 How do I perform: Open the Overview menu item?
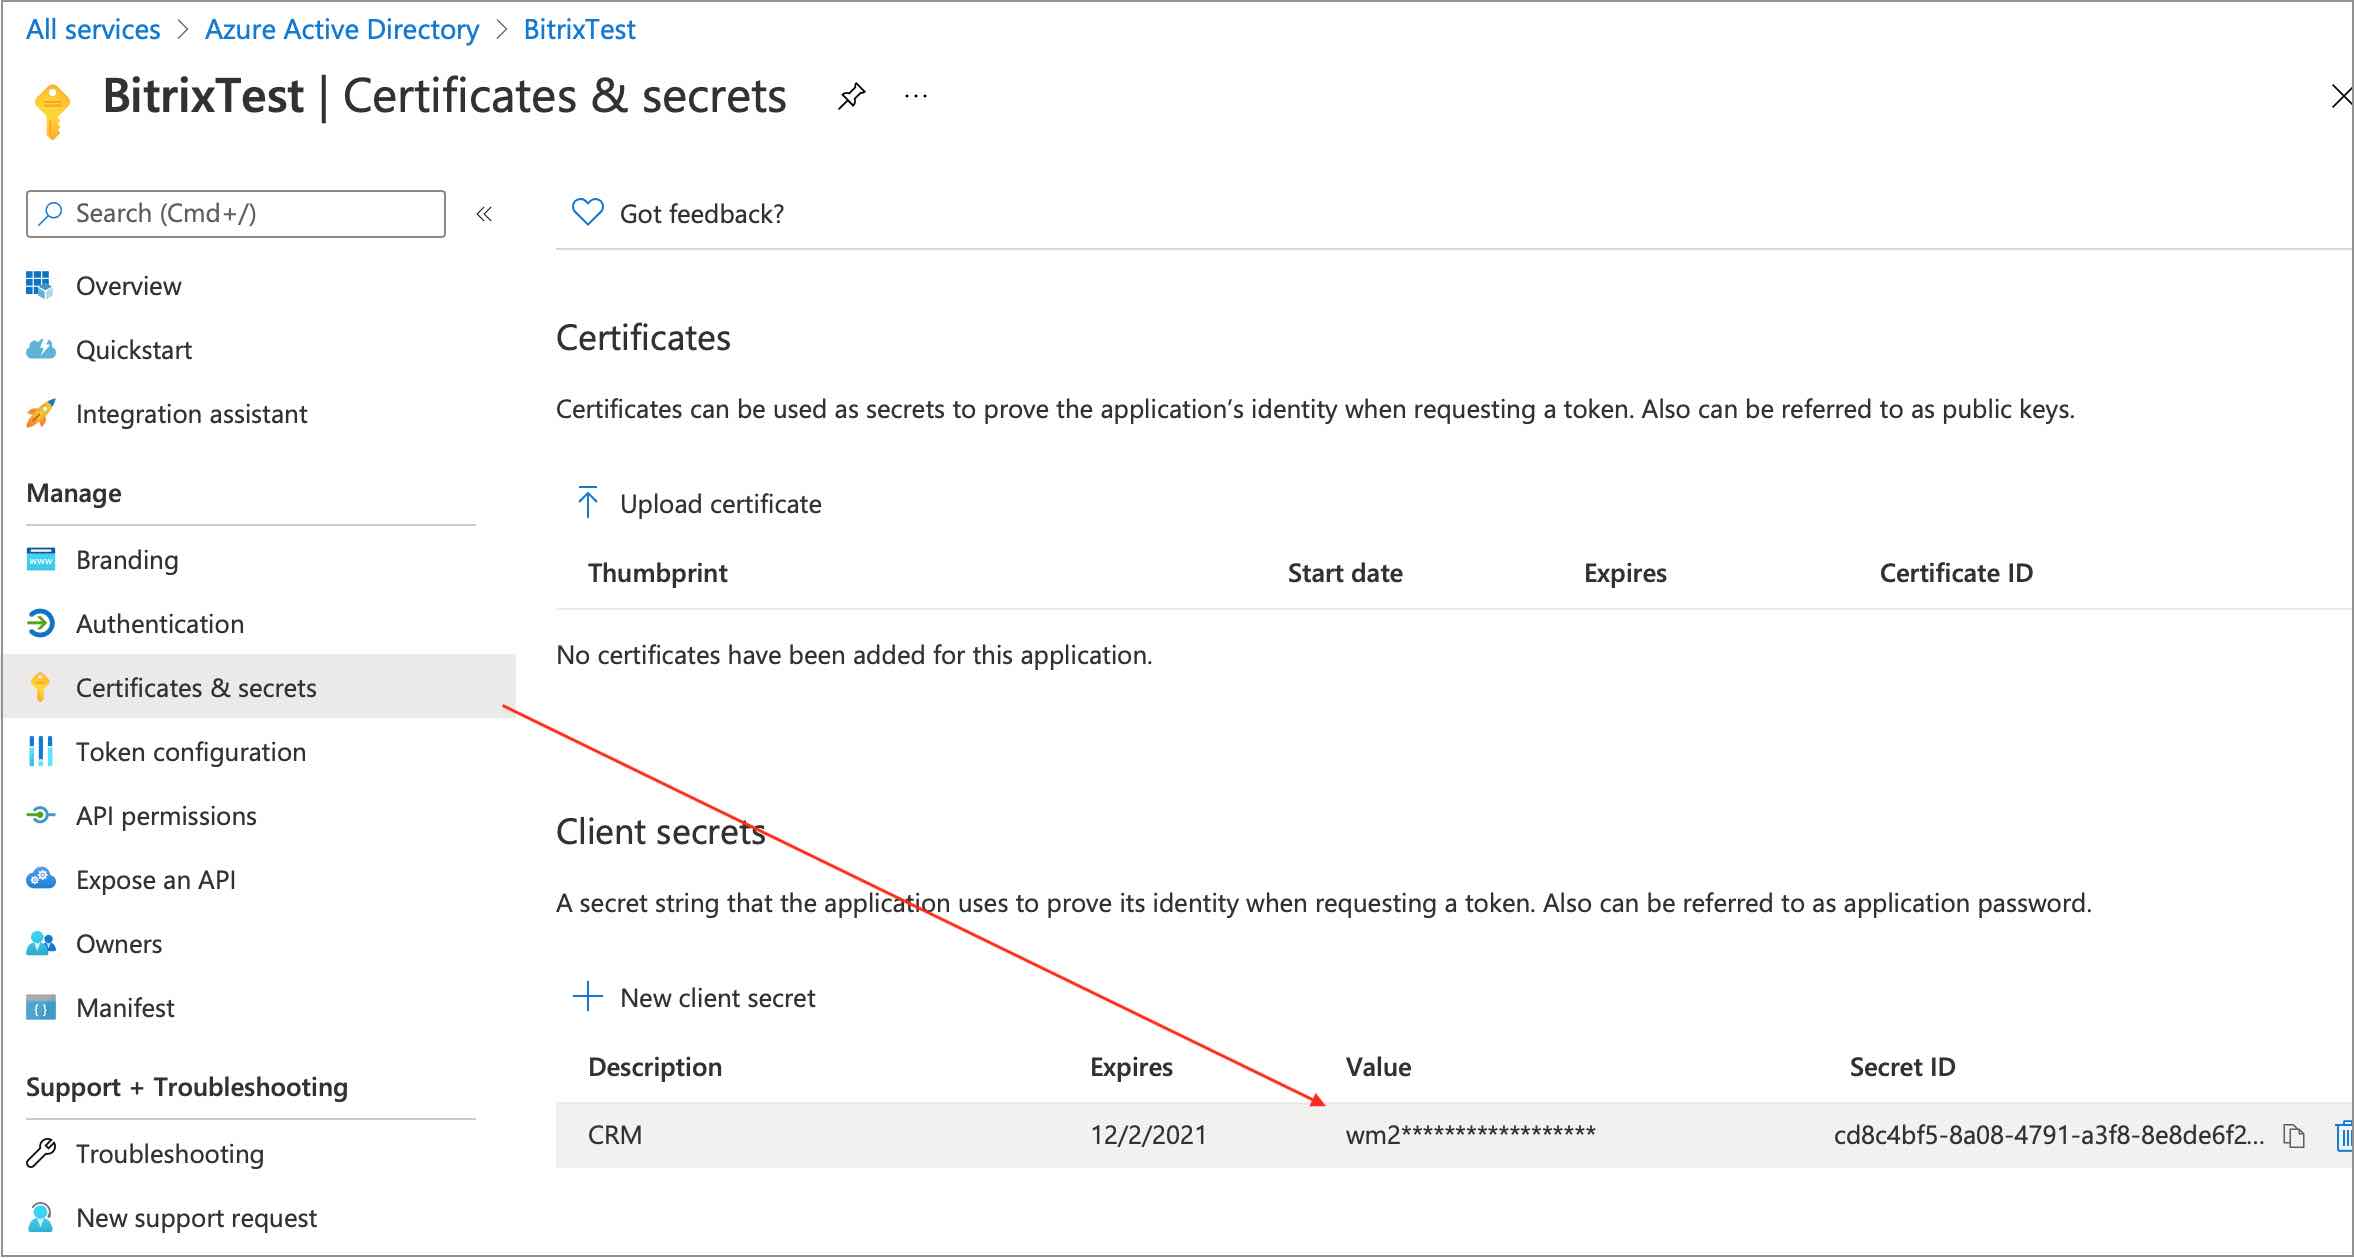[129, 286]
